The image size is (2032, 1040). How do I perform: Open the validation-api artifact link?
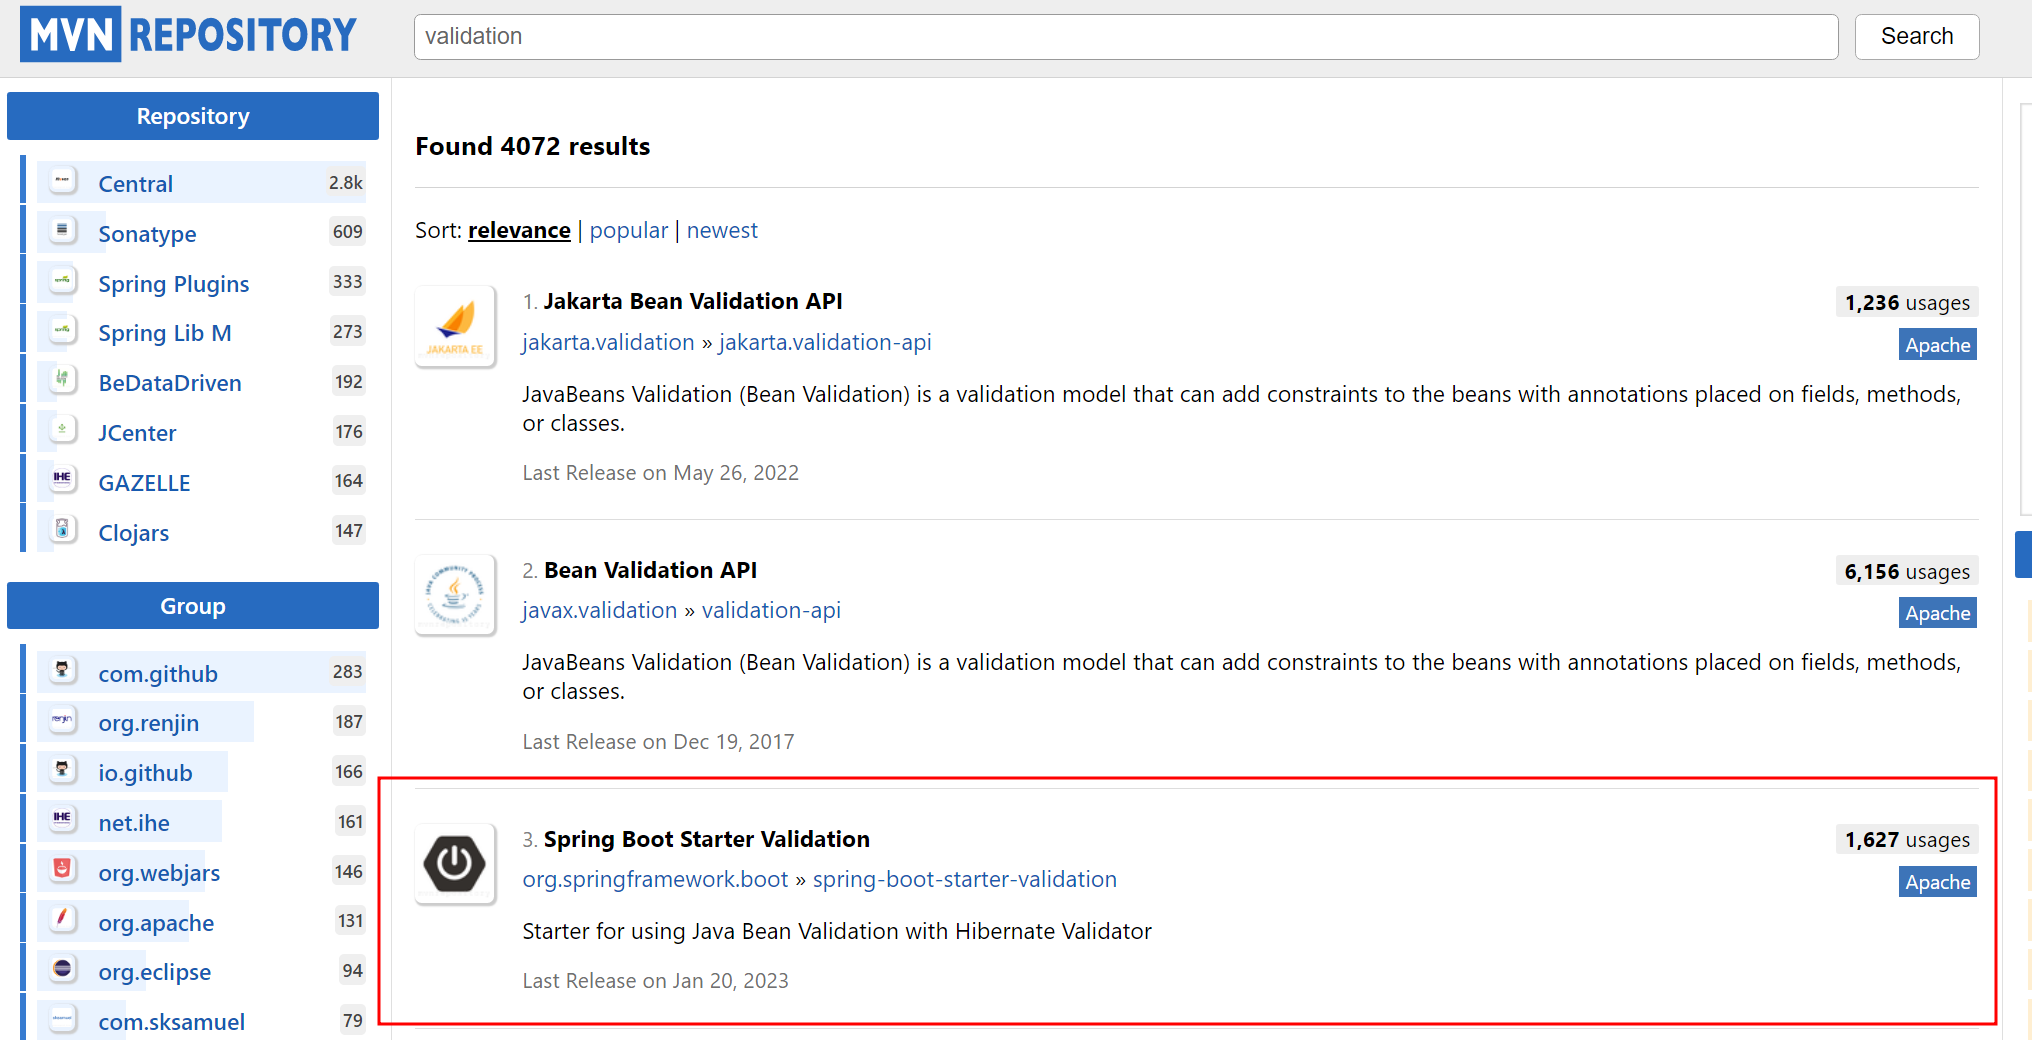[771, 610]
